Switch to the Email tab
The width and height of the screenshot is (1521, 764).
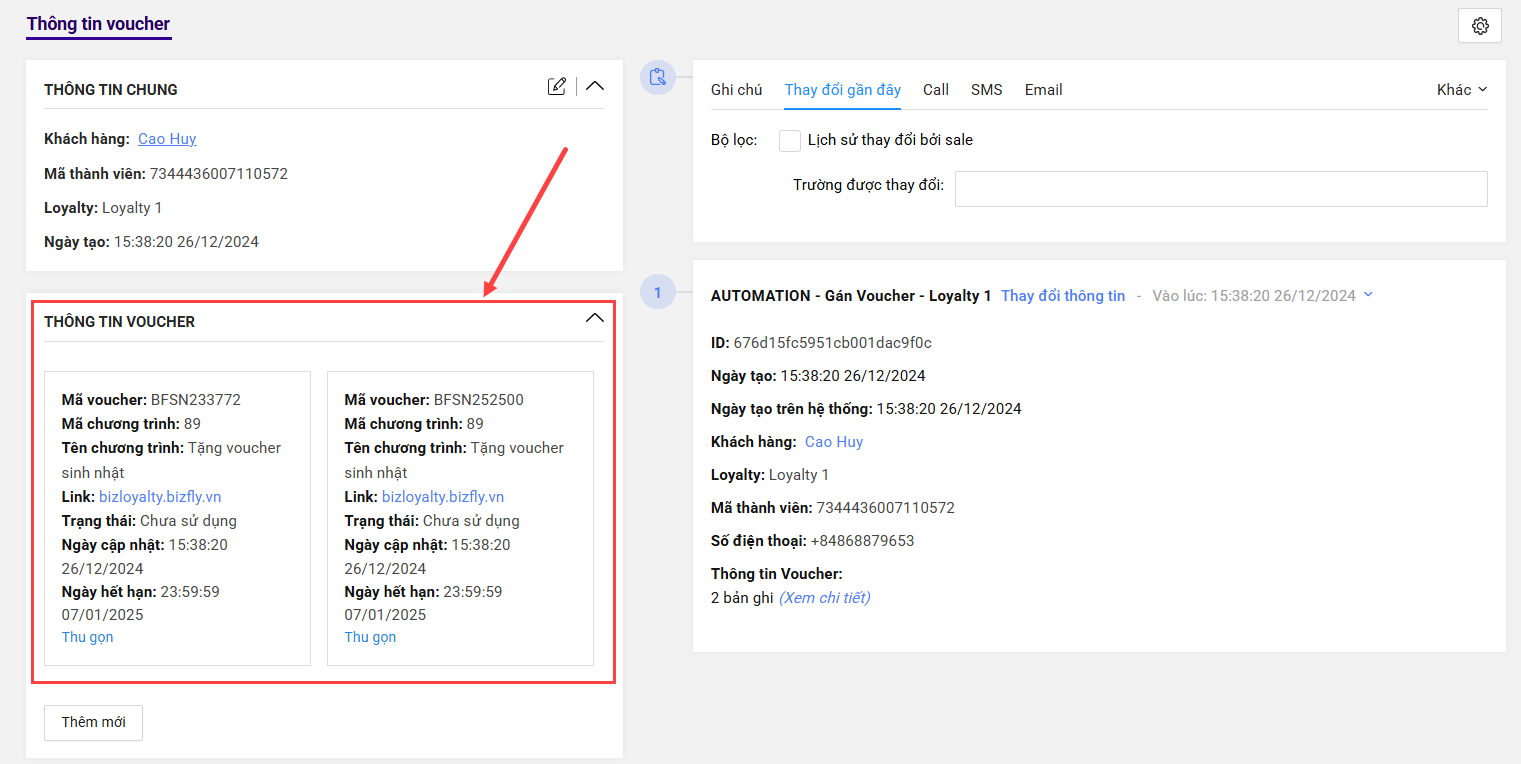click(1043, 89)
